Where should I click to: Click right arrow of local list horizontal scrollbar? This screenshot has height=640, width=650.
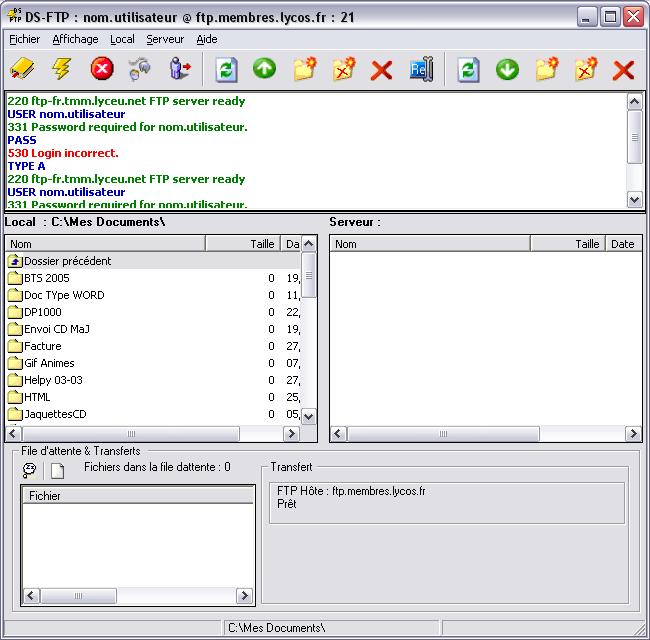291,434
